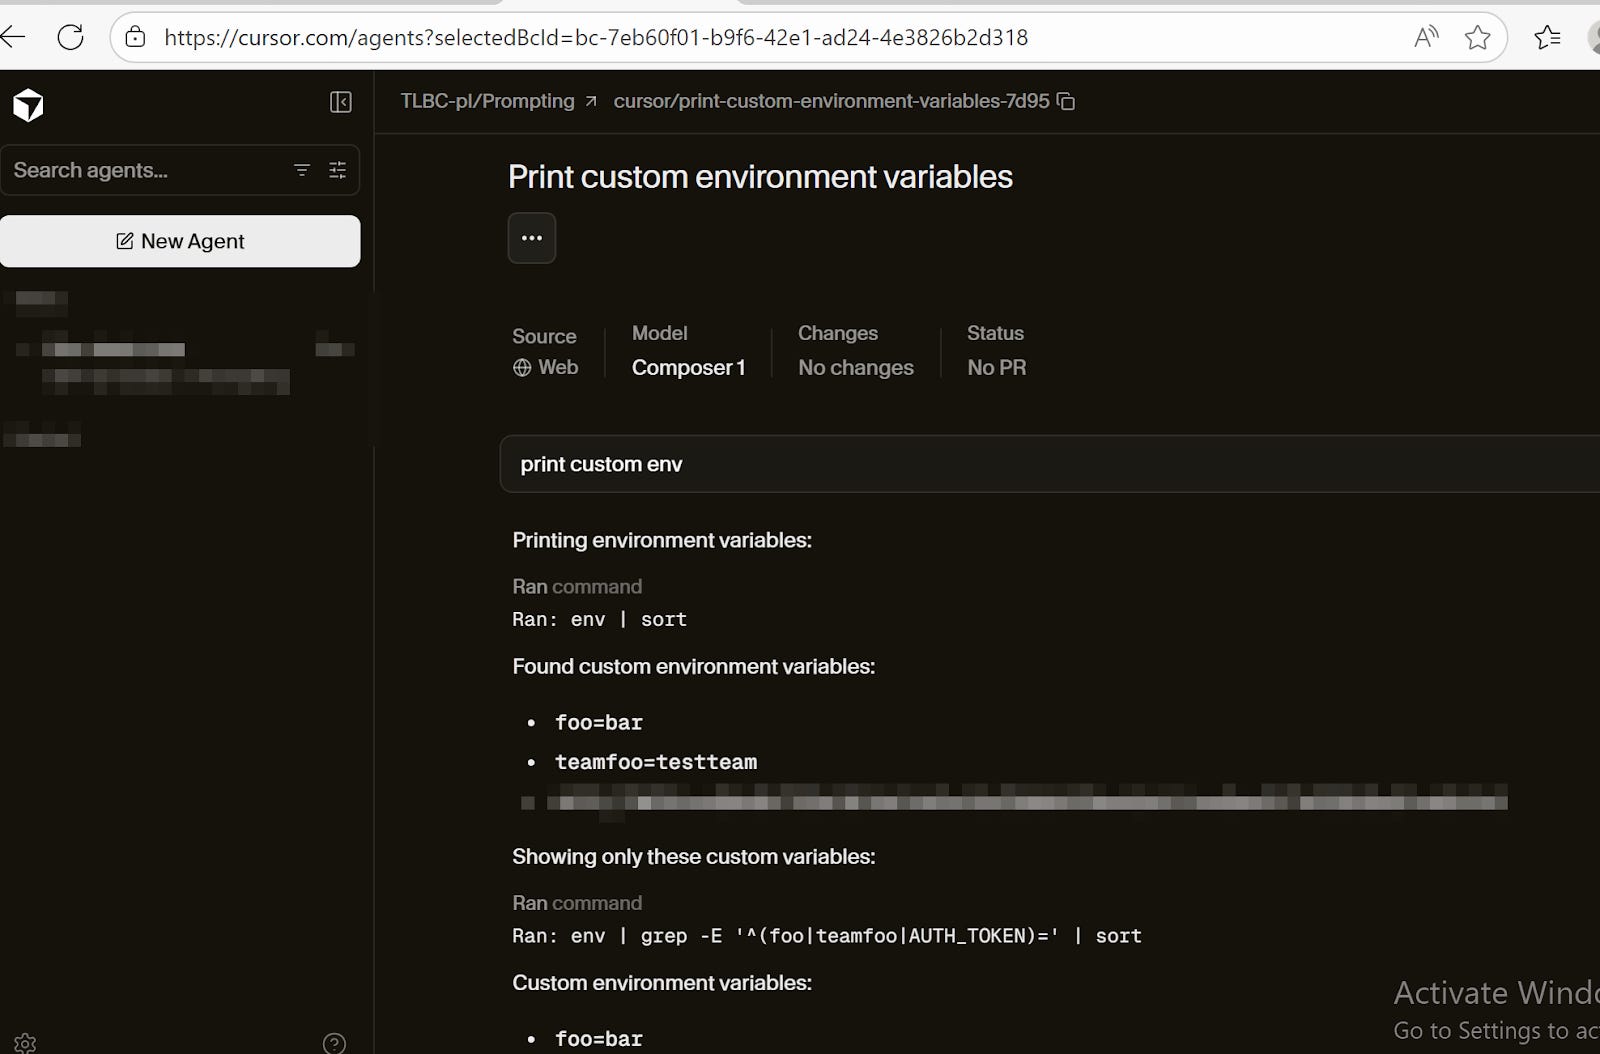Copy the branch name icon

1066,101
